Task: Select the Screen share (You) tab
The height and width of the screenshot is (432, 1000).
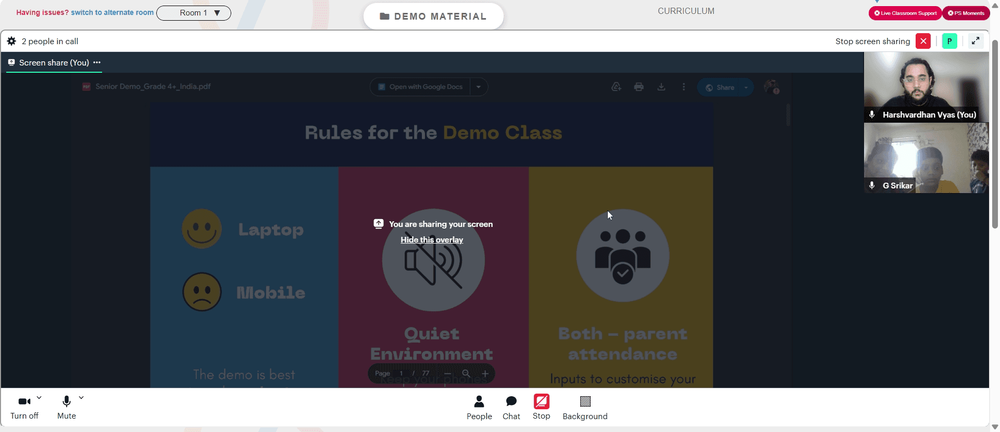Action: (x=54, y=63)
